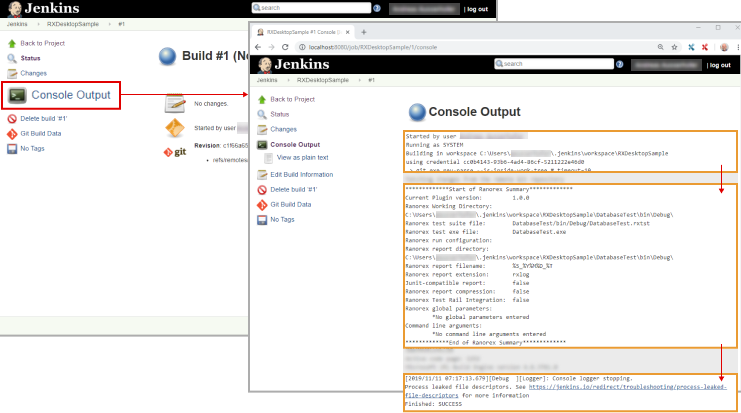Viewport: 741px width, 413px height.
Task: Click the No changes notepad icon
Action: click(175, 103)
